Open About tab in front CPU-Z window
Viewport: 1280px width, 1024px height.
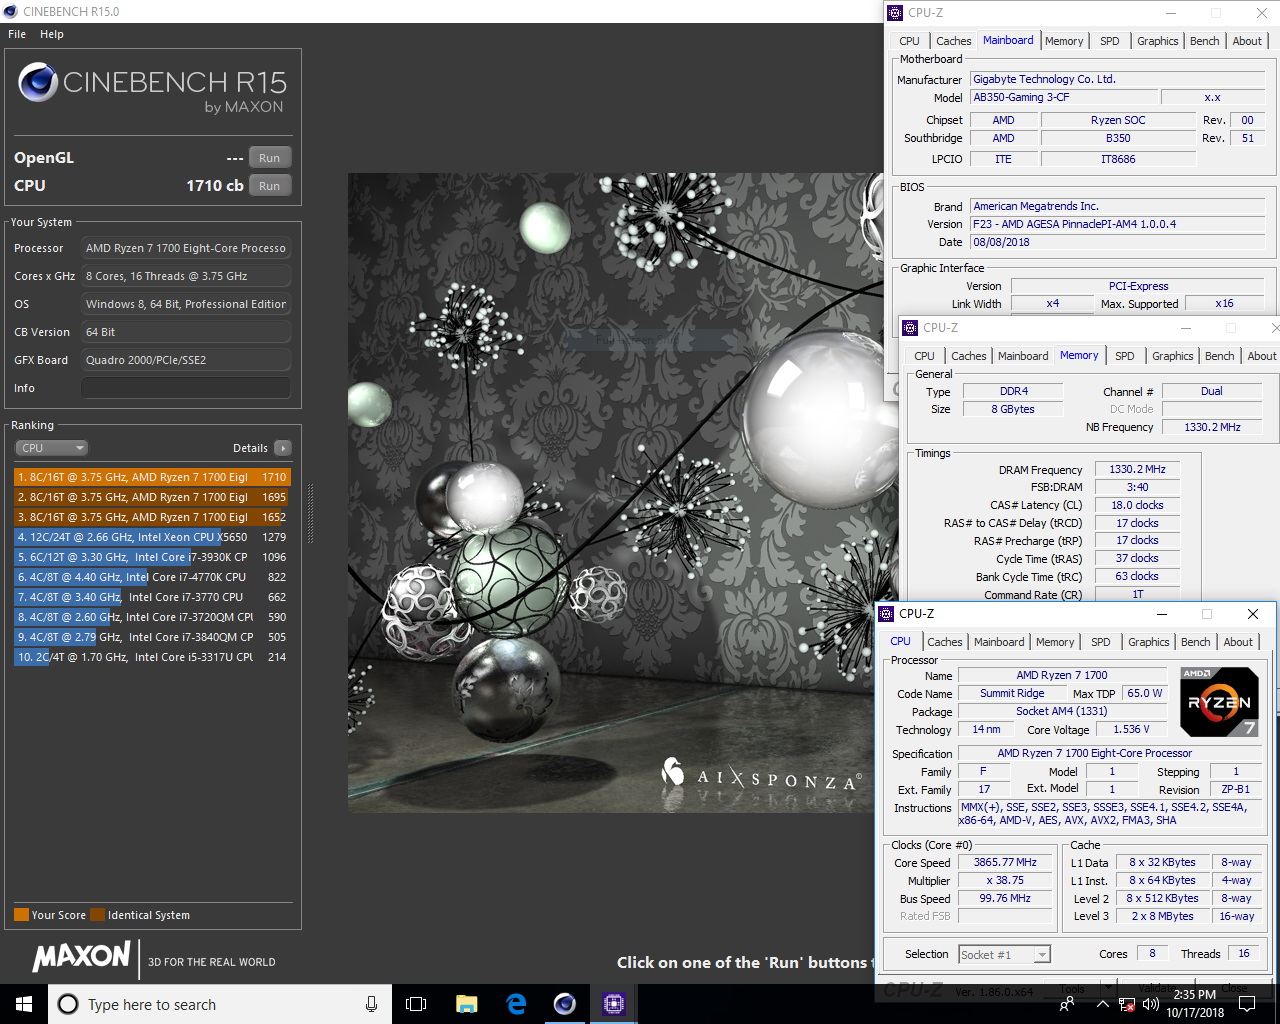(x=1238, y=642)
